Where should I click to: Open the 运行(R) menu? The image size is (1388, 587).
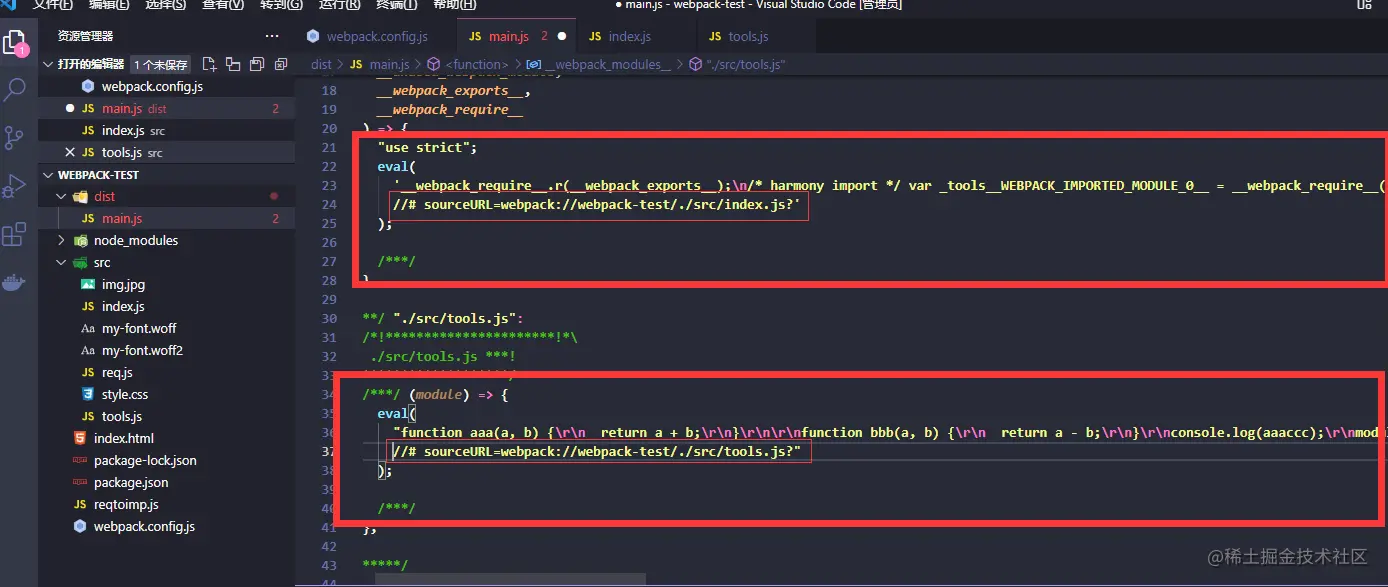pyautogui.click(x=339, y=5)
